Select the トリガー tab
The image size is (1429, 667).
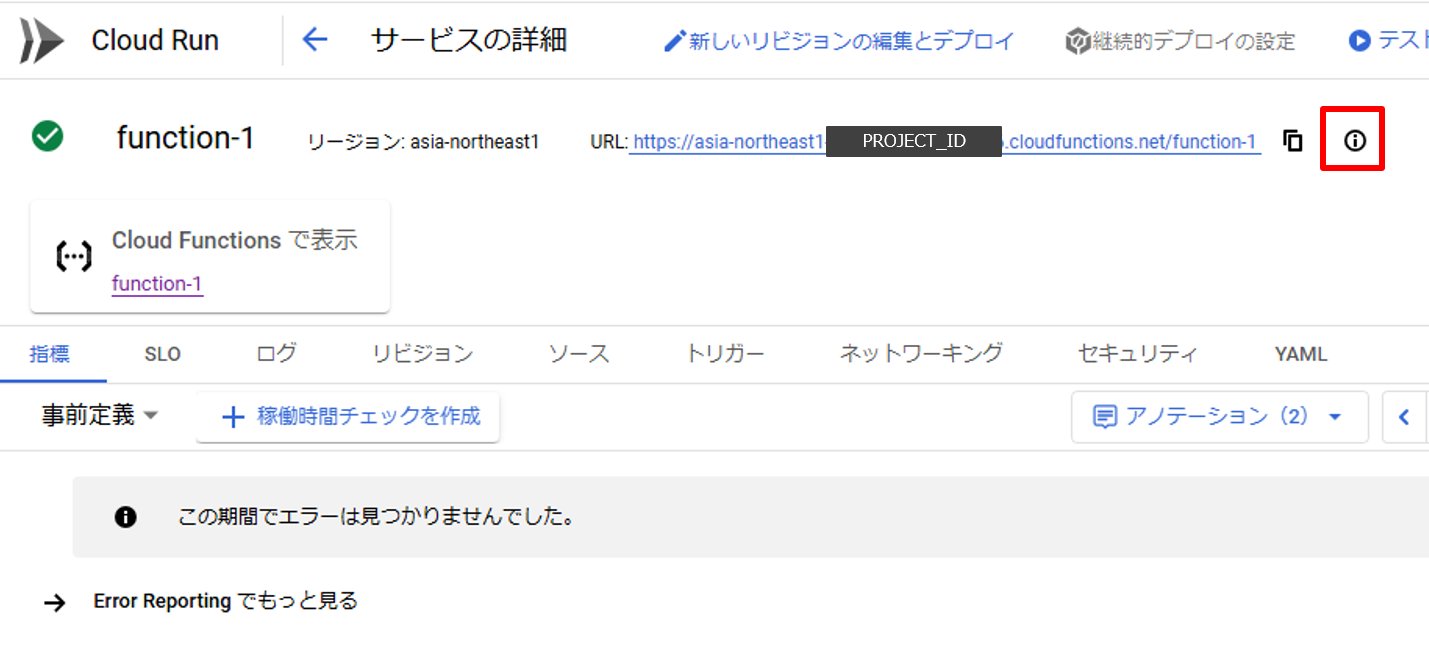click(x=725, y=354)
